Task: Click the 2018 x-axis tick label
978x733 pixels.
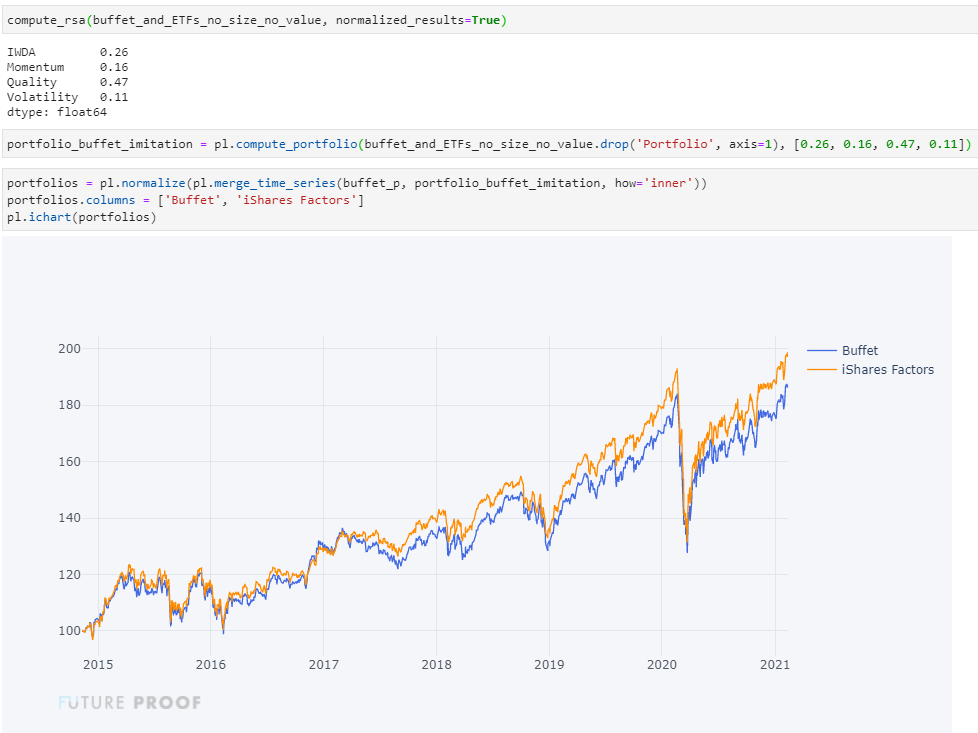Action: point(436,664)
